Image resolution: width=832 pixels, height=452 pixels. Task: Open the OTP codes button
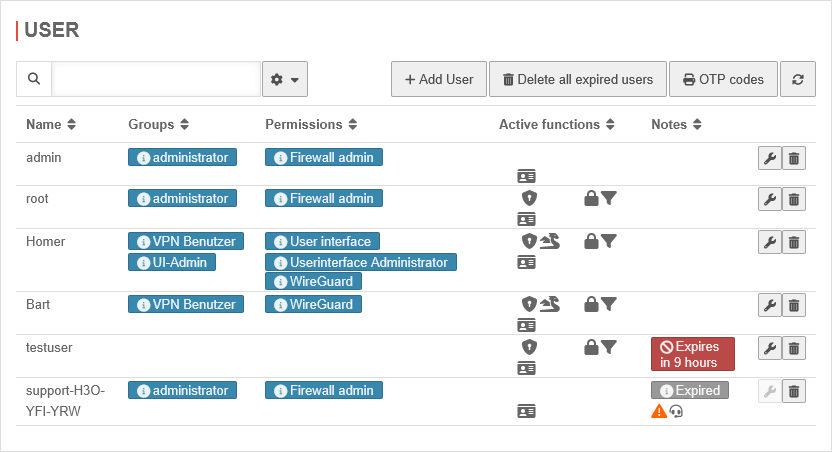coord(723,80)
